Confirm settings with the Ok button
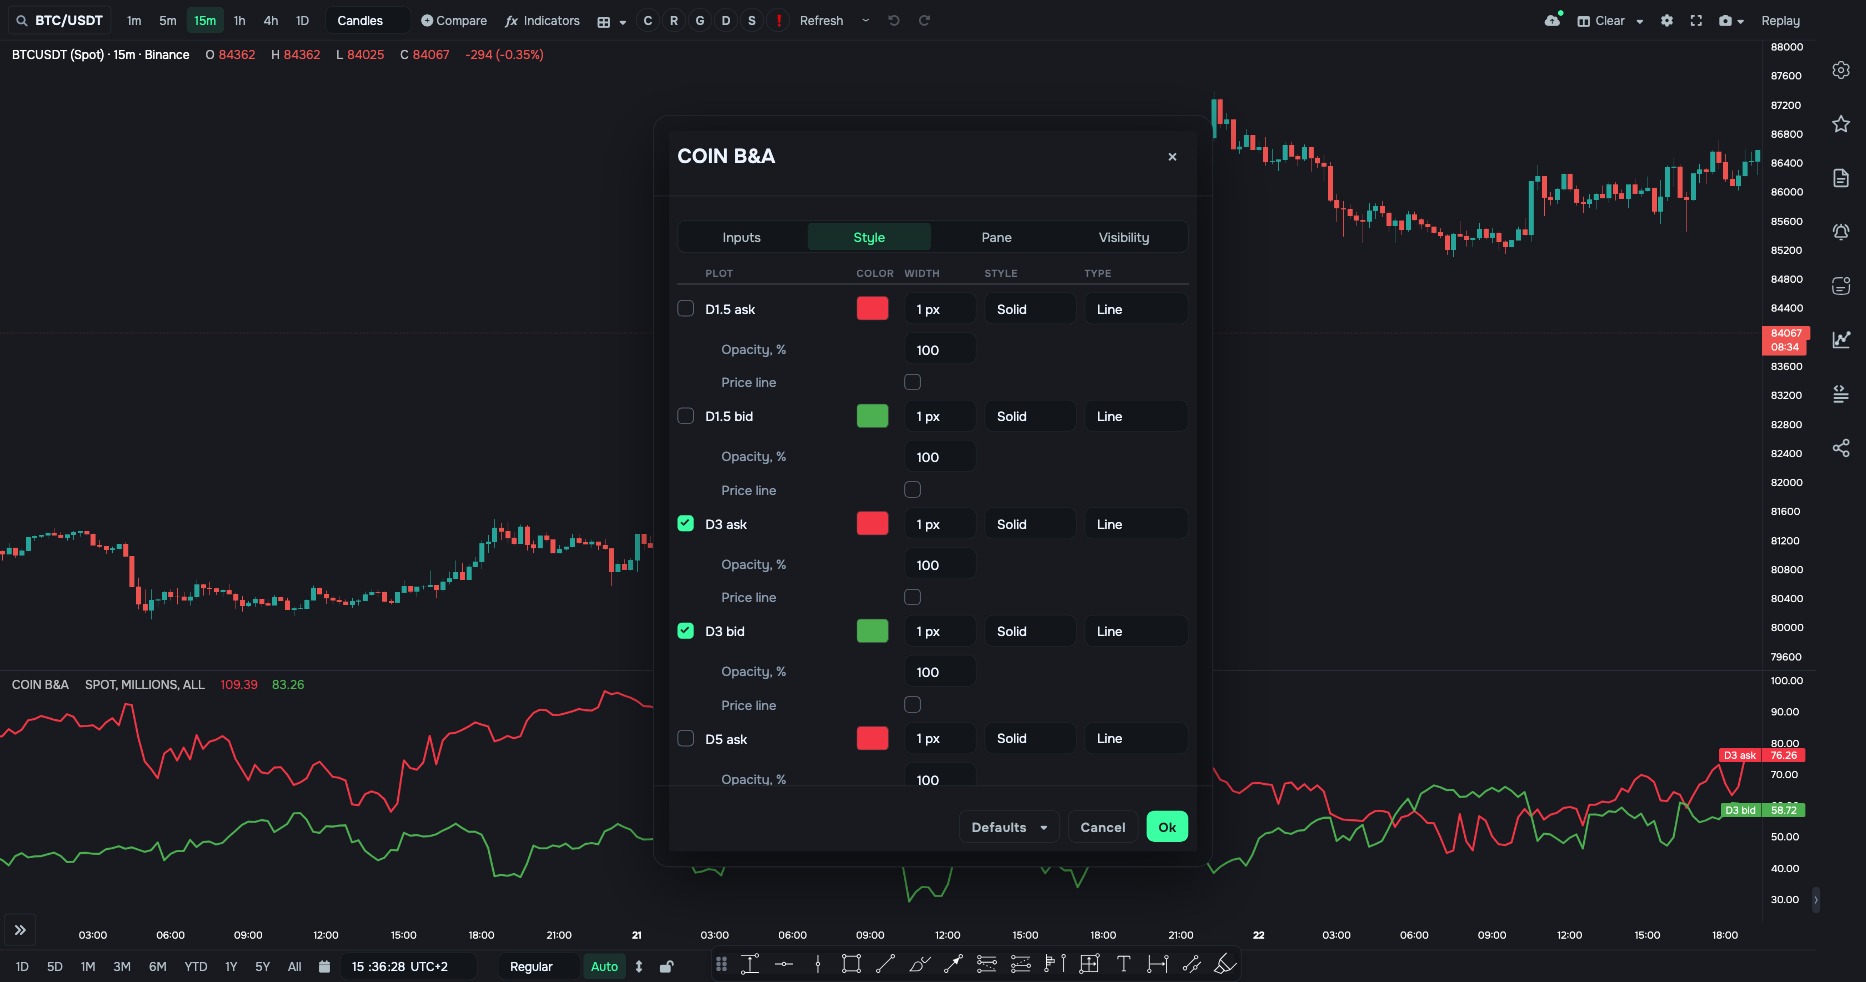Image resolution: width=1866 pixels, height=982 pixels. pos(1167,827)
